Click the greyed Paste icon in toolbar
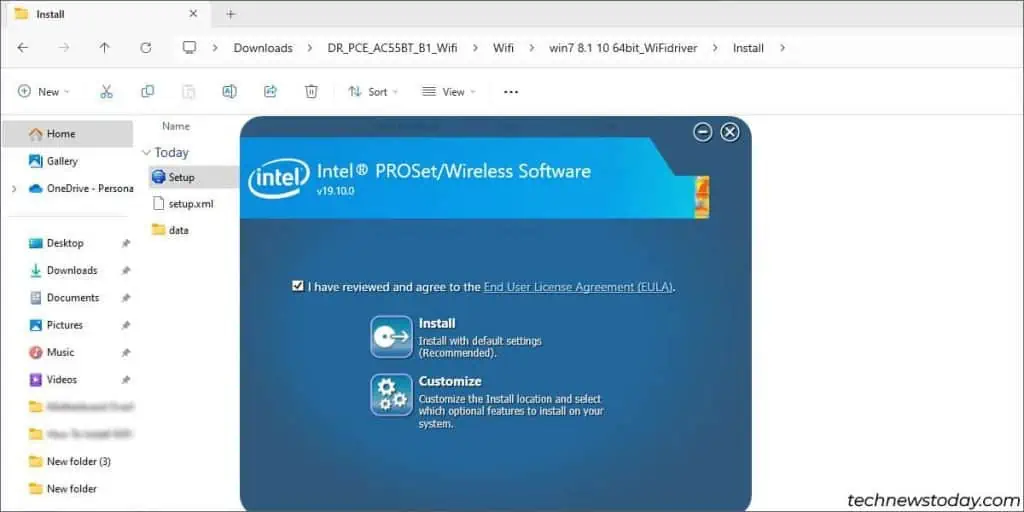 [189, 92]
